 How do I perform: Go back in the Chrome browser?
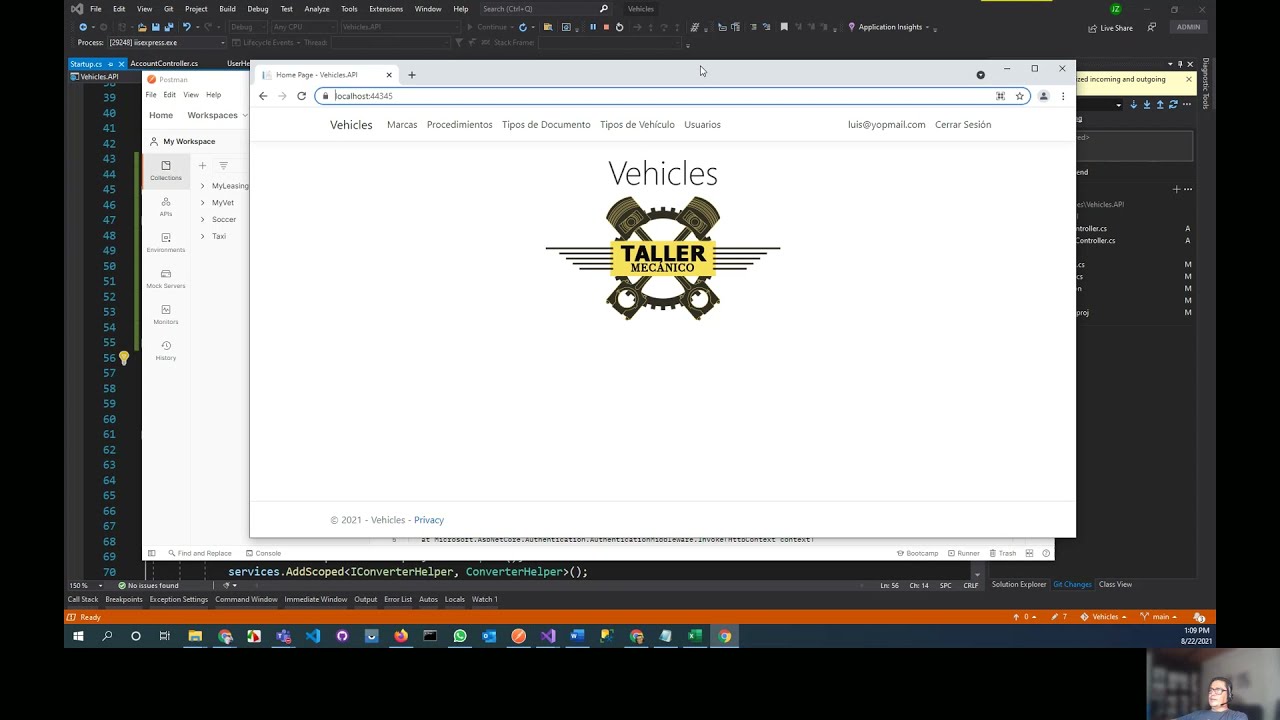[x=263, y=96]
